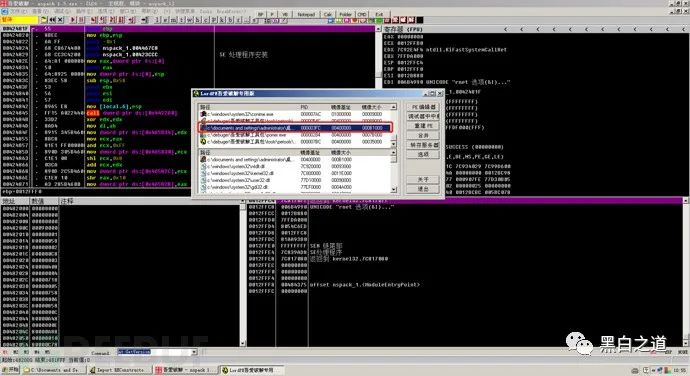Click the Pause execution toolbar icon

81,20
